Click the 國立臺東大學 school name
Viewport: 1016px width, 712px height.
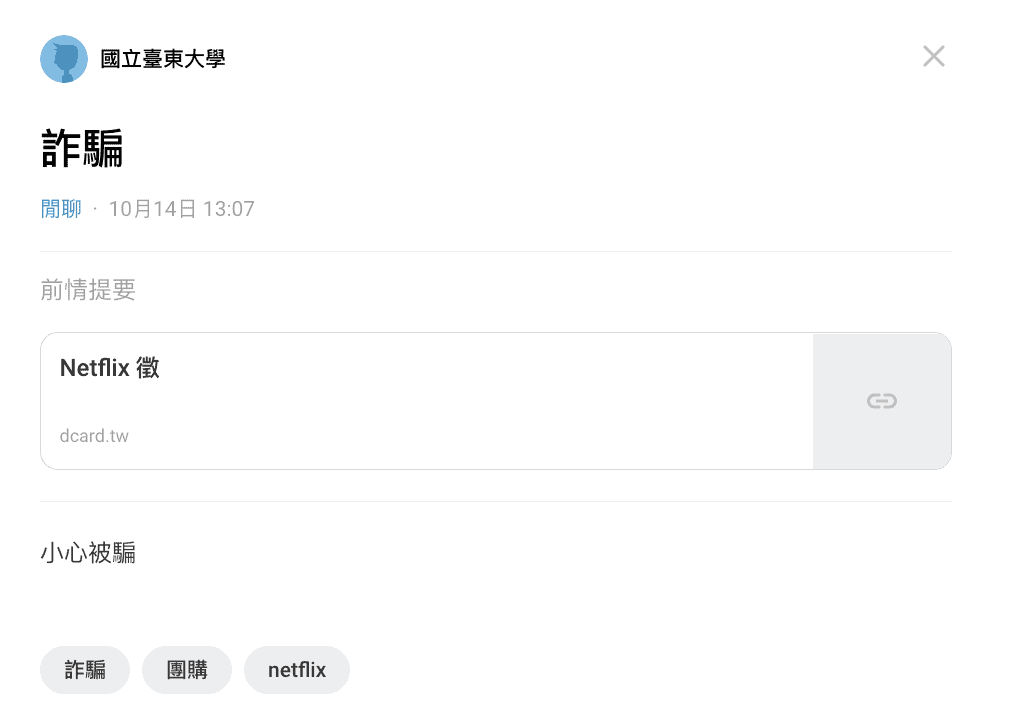163,59
